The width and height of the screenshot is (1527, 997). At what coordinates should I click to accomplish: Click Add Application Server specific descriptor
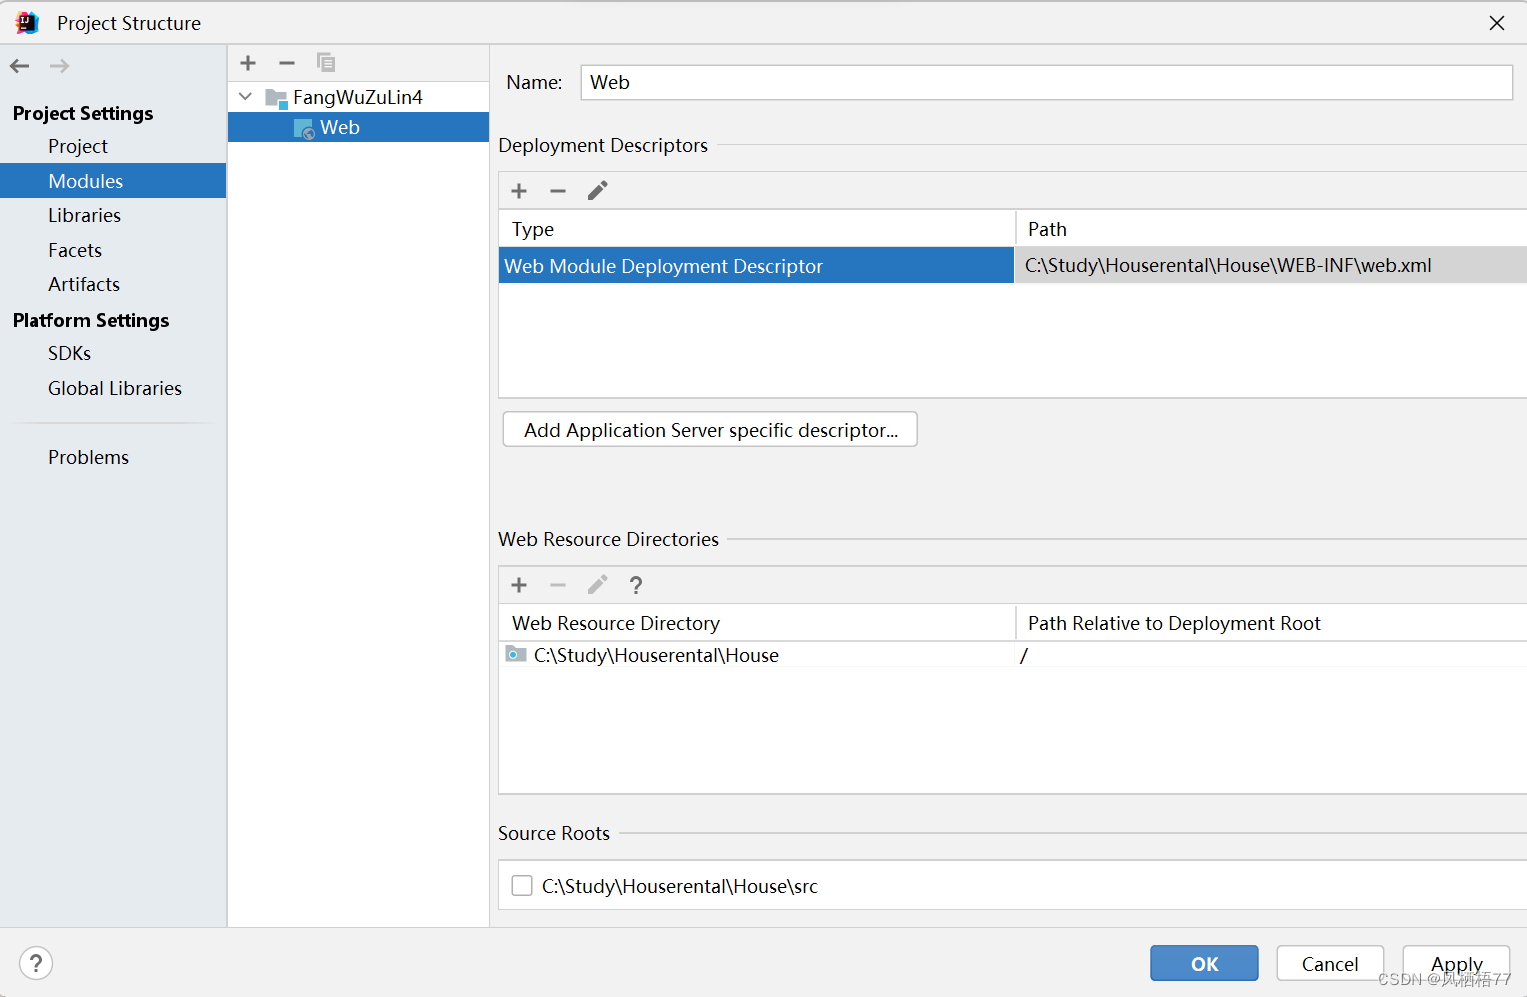[x=709, y=429]
